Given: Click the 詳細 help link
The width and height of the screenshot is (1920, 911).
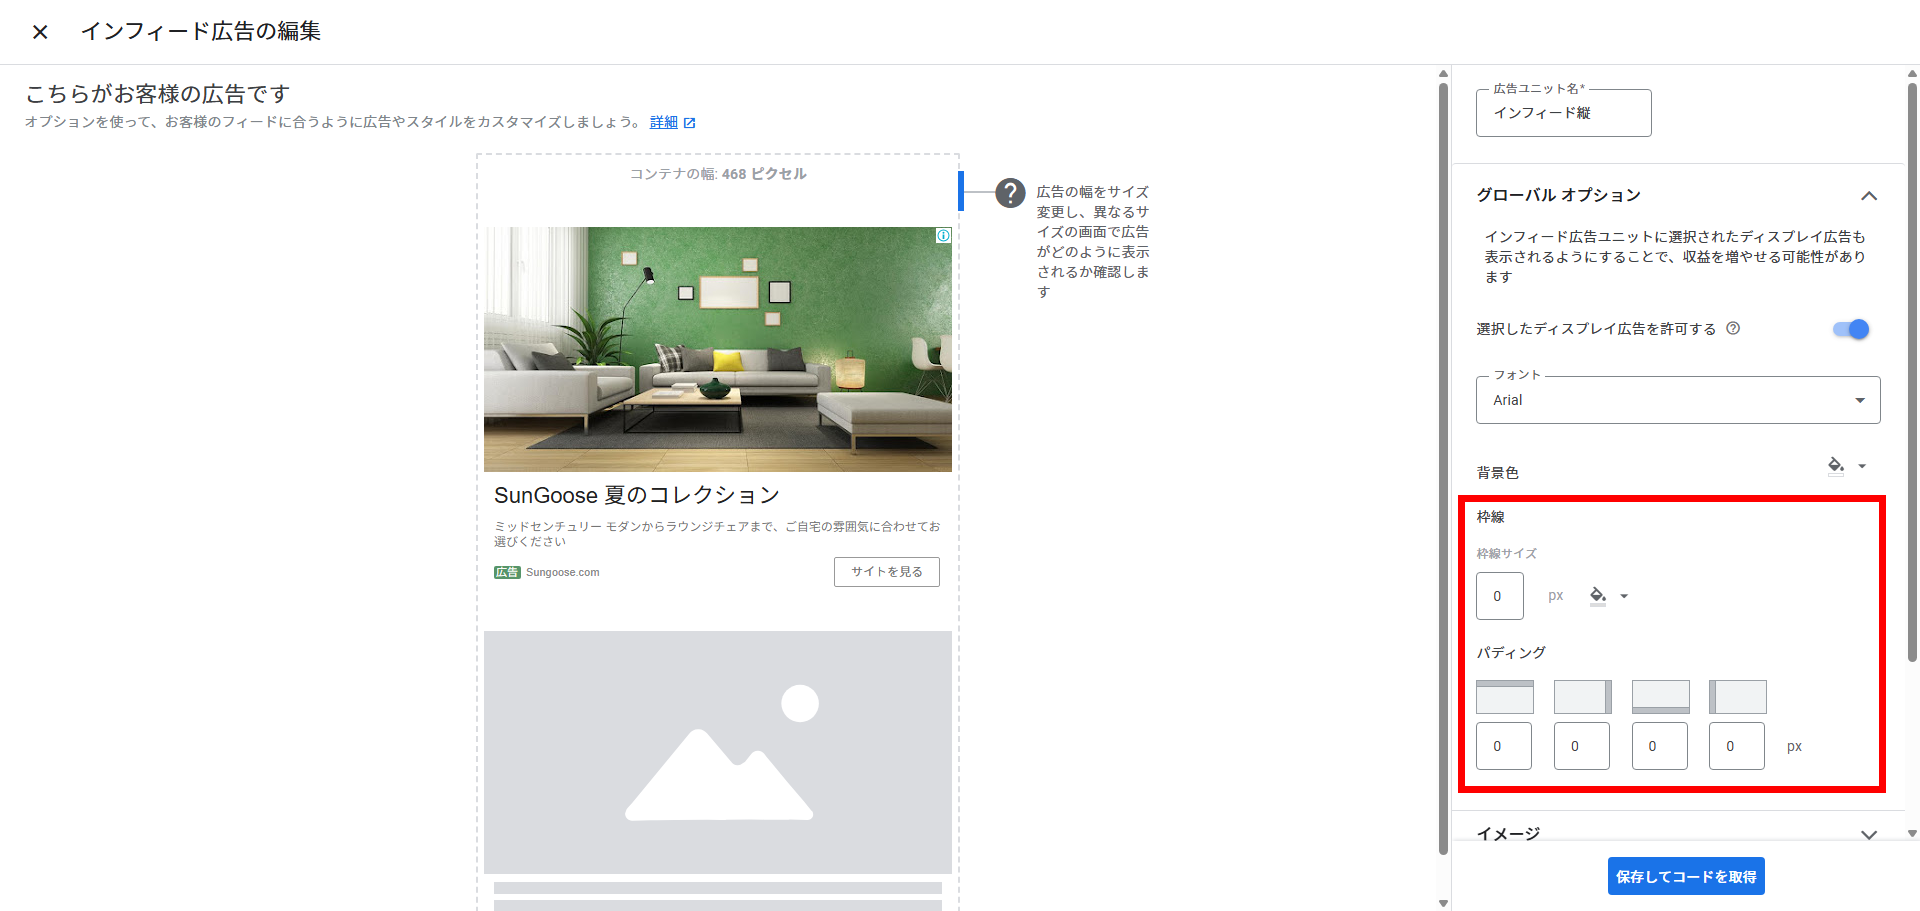Looking at the screenshot, I should pos(663,122).
